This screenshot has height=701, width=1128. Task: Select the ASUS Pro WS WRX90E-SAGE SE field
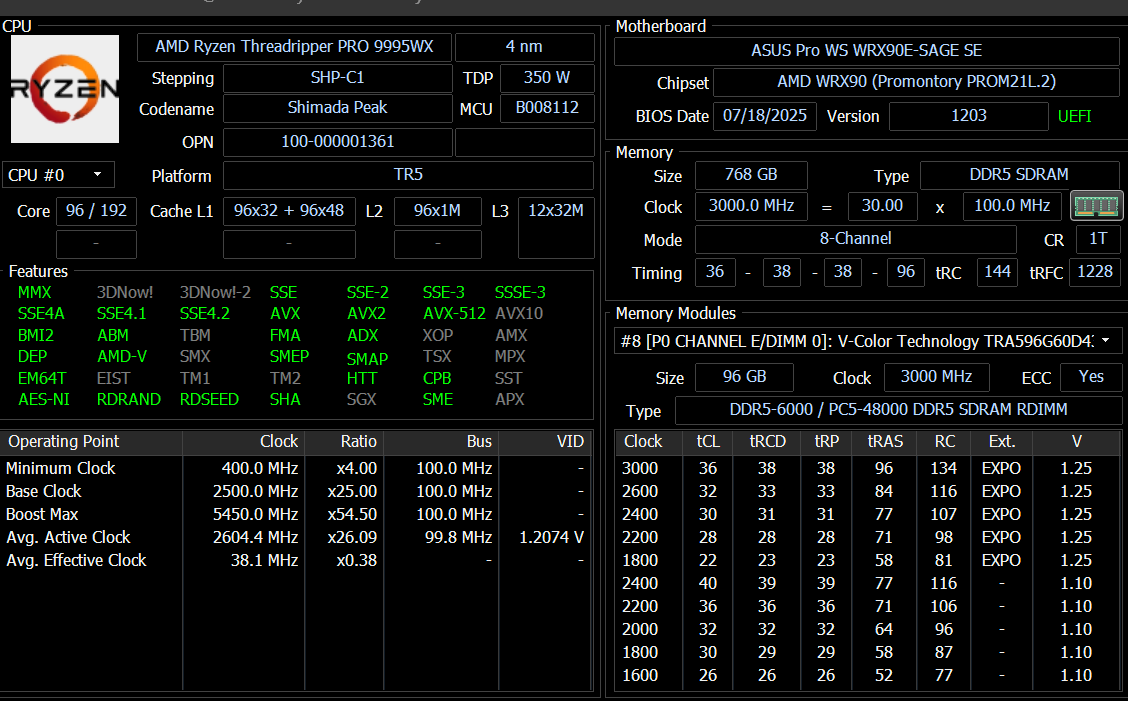pyautogui.click(x=866, y=50)
